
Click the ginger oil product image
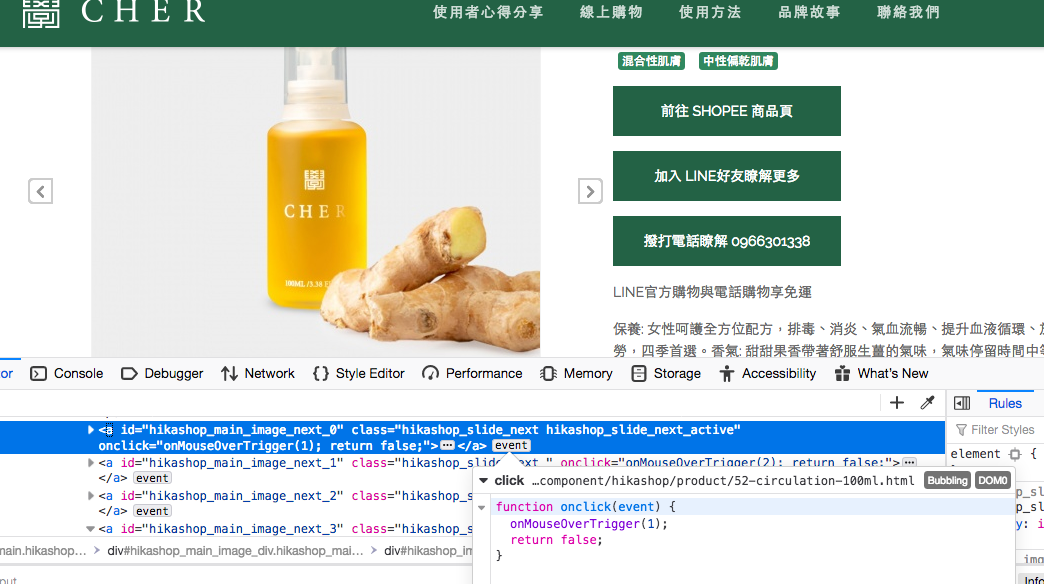316,202
